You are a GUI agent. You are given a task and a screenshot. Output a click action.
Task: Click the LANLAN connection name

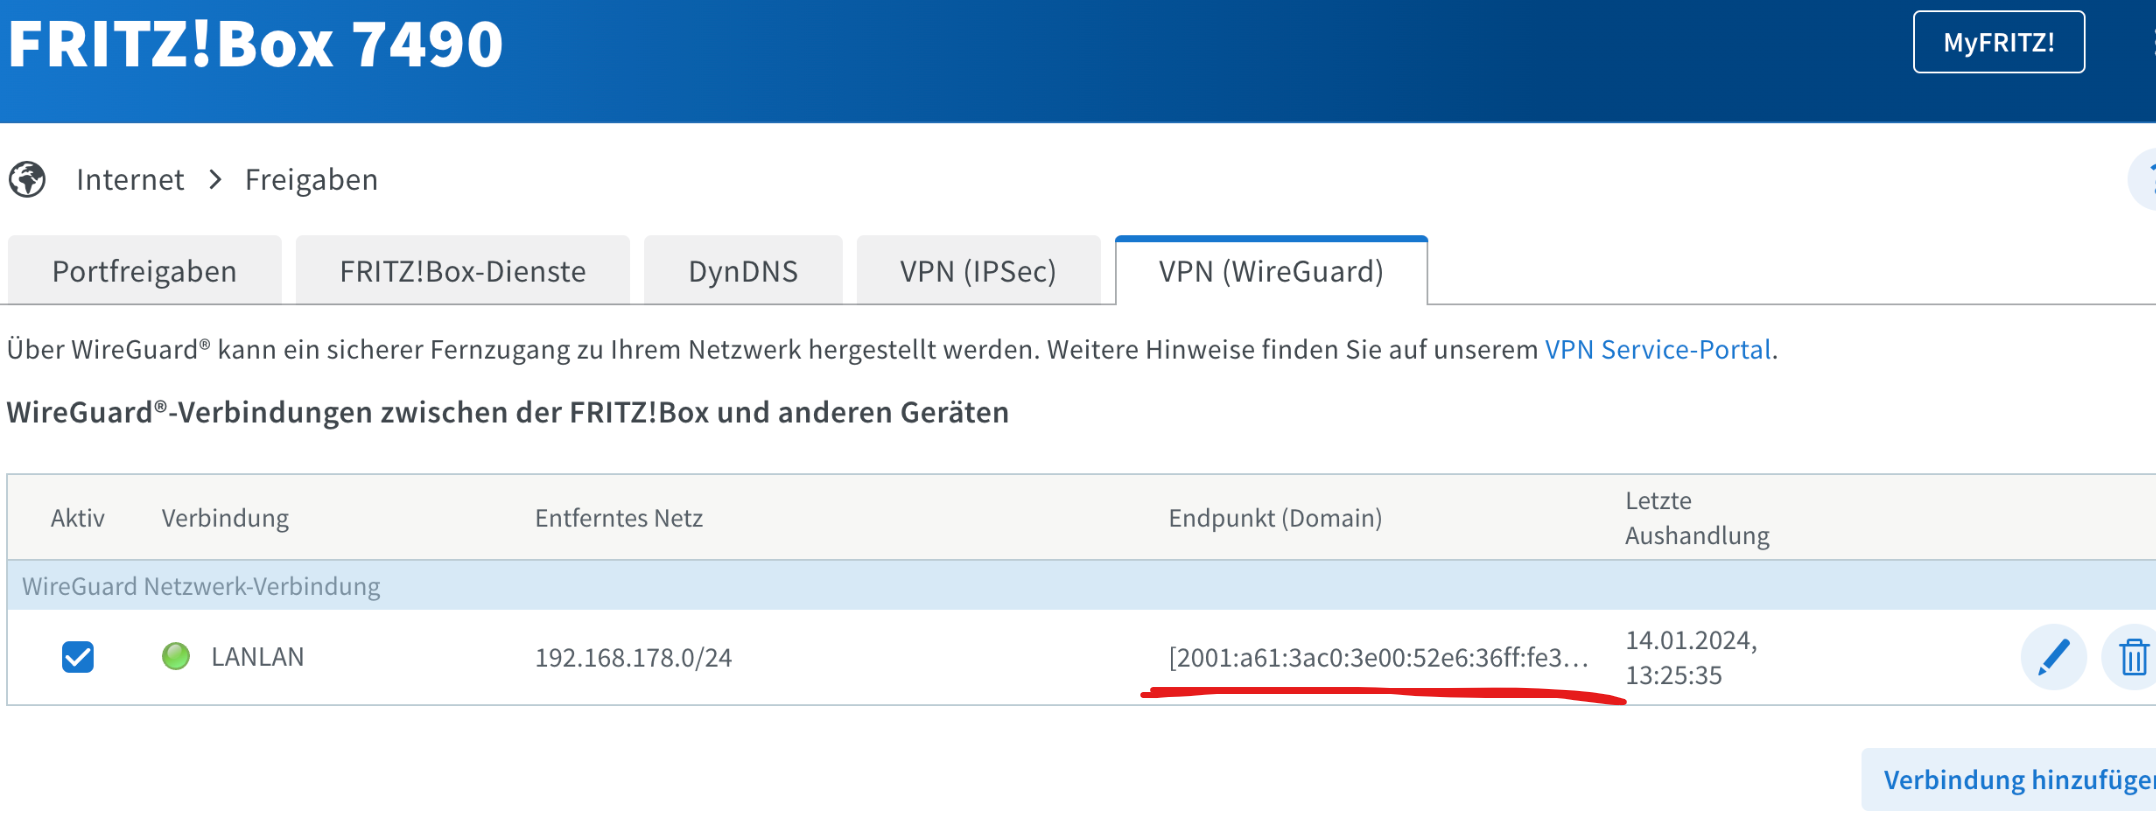pyautogui.click(x=257, y=657)
